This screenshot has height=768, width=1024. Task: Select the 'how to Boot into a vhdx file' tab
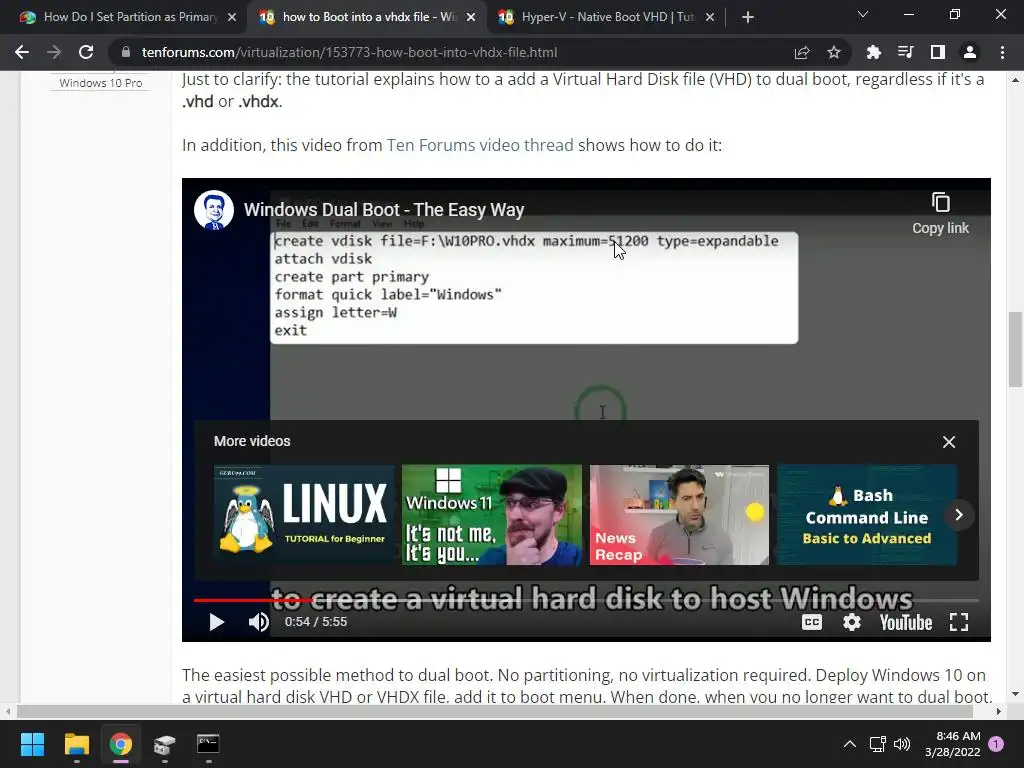point(366,17)
